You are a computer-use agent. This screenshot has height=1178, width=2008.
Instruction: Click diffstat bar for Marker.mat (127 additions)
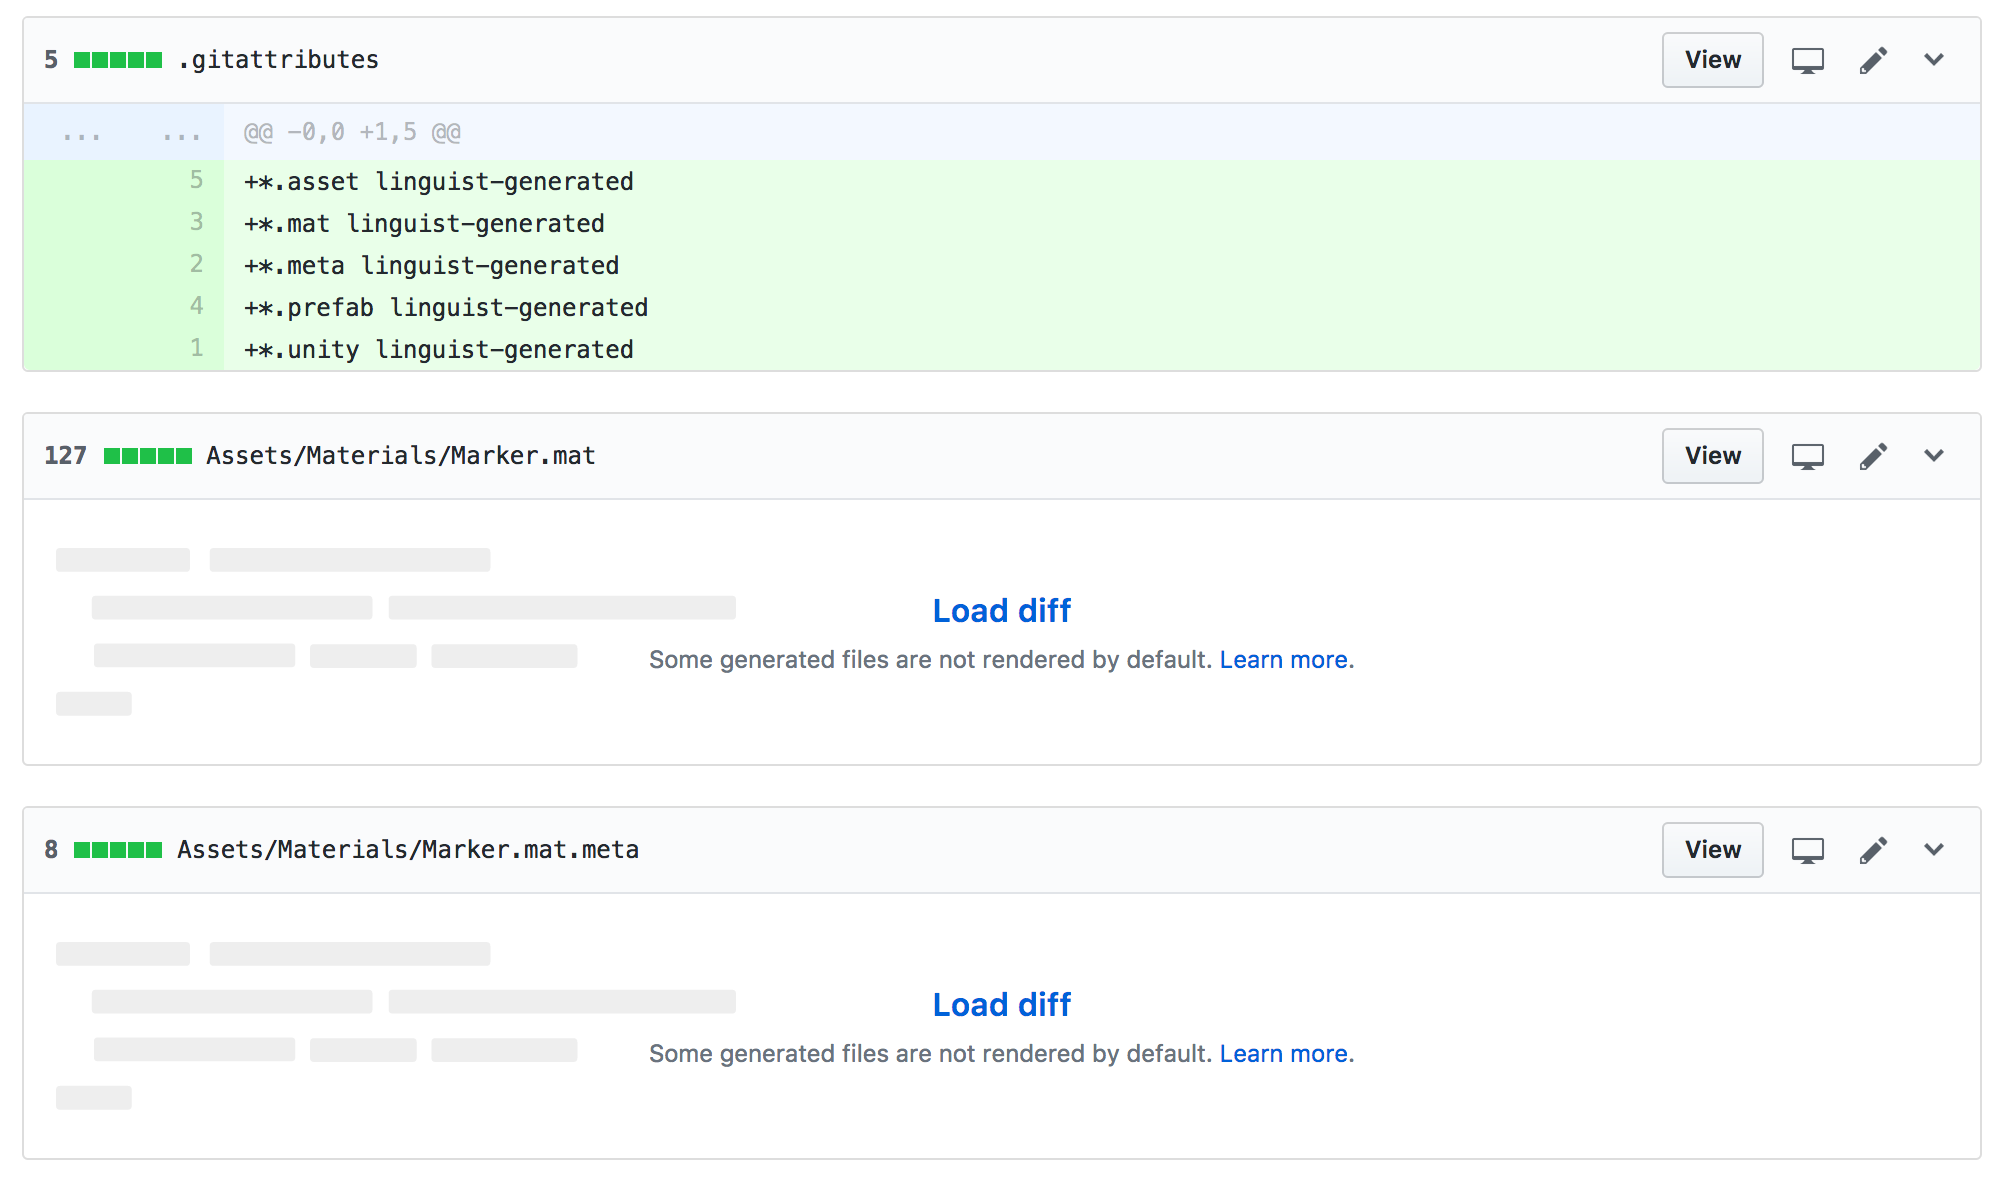click(x=148, y=456)
